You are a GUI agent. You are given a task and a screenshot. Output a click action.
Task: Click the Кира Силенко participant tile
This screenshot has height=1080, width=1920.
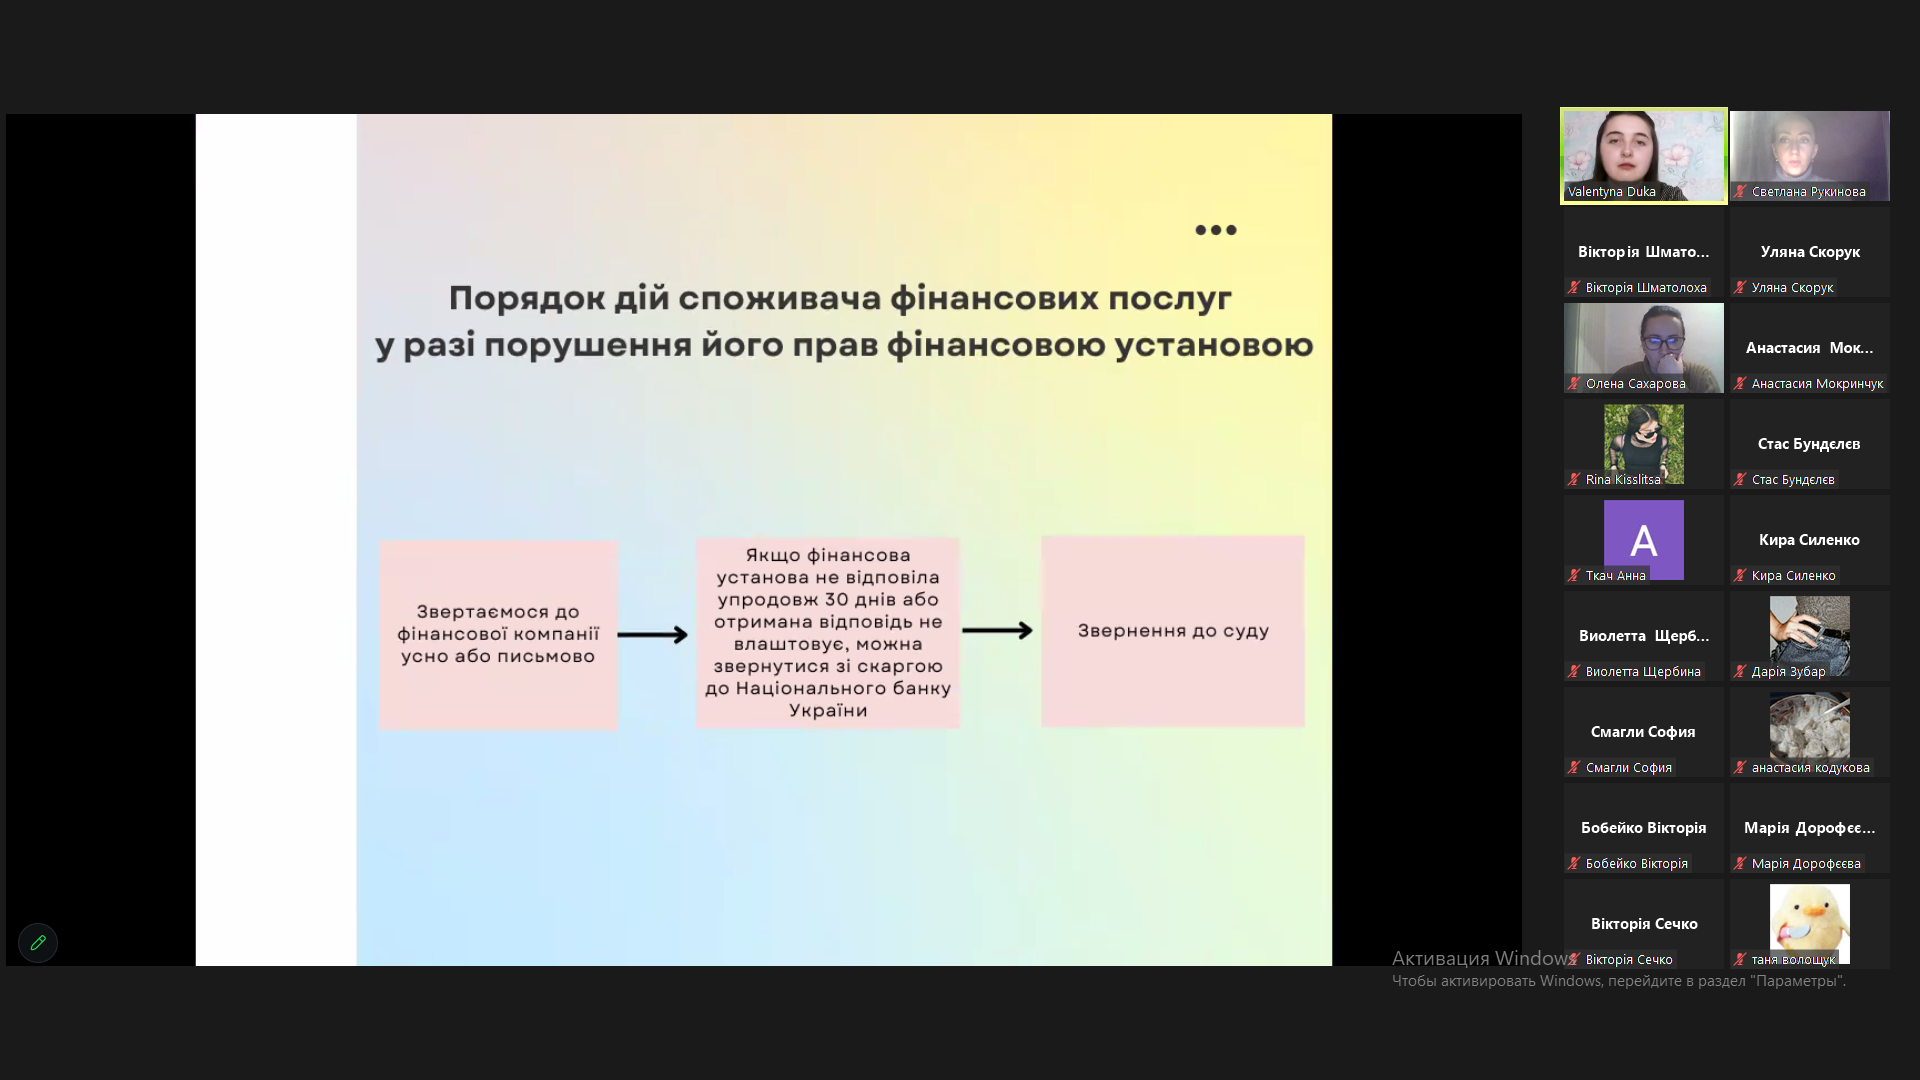1810,540
